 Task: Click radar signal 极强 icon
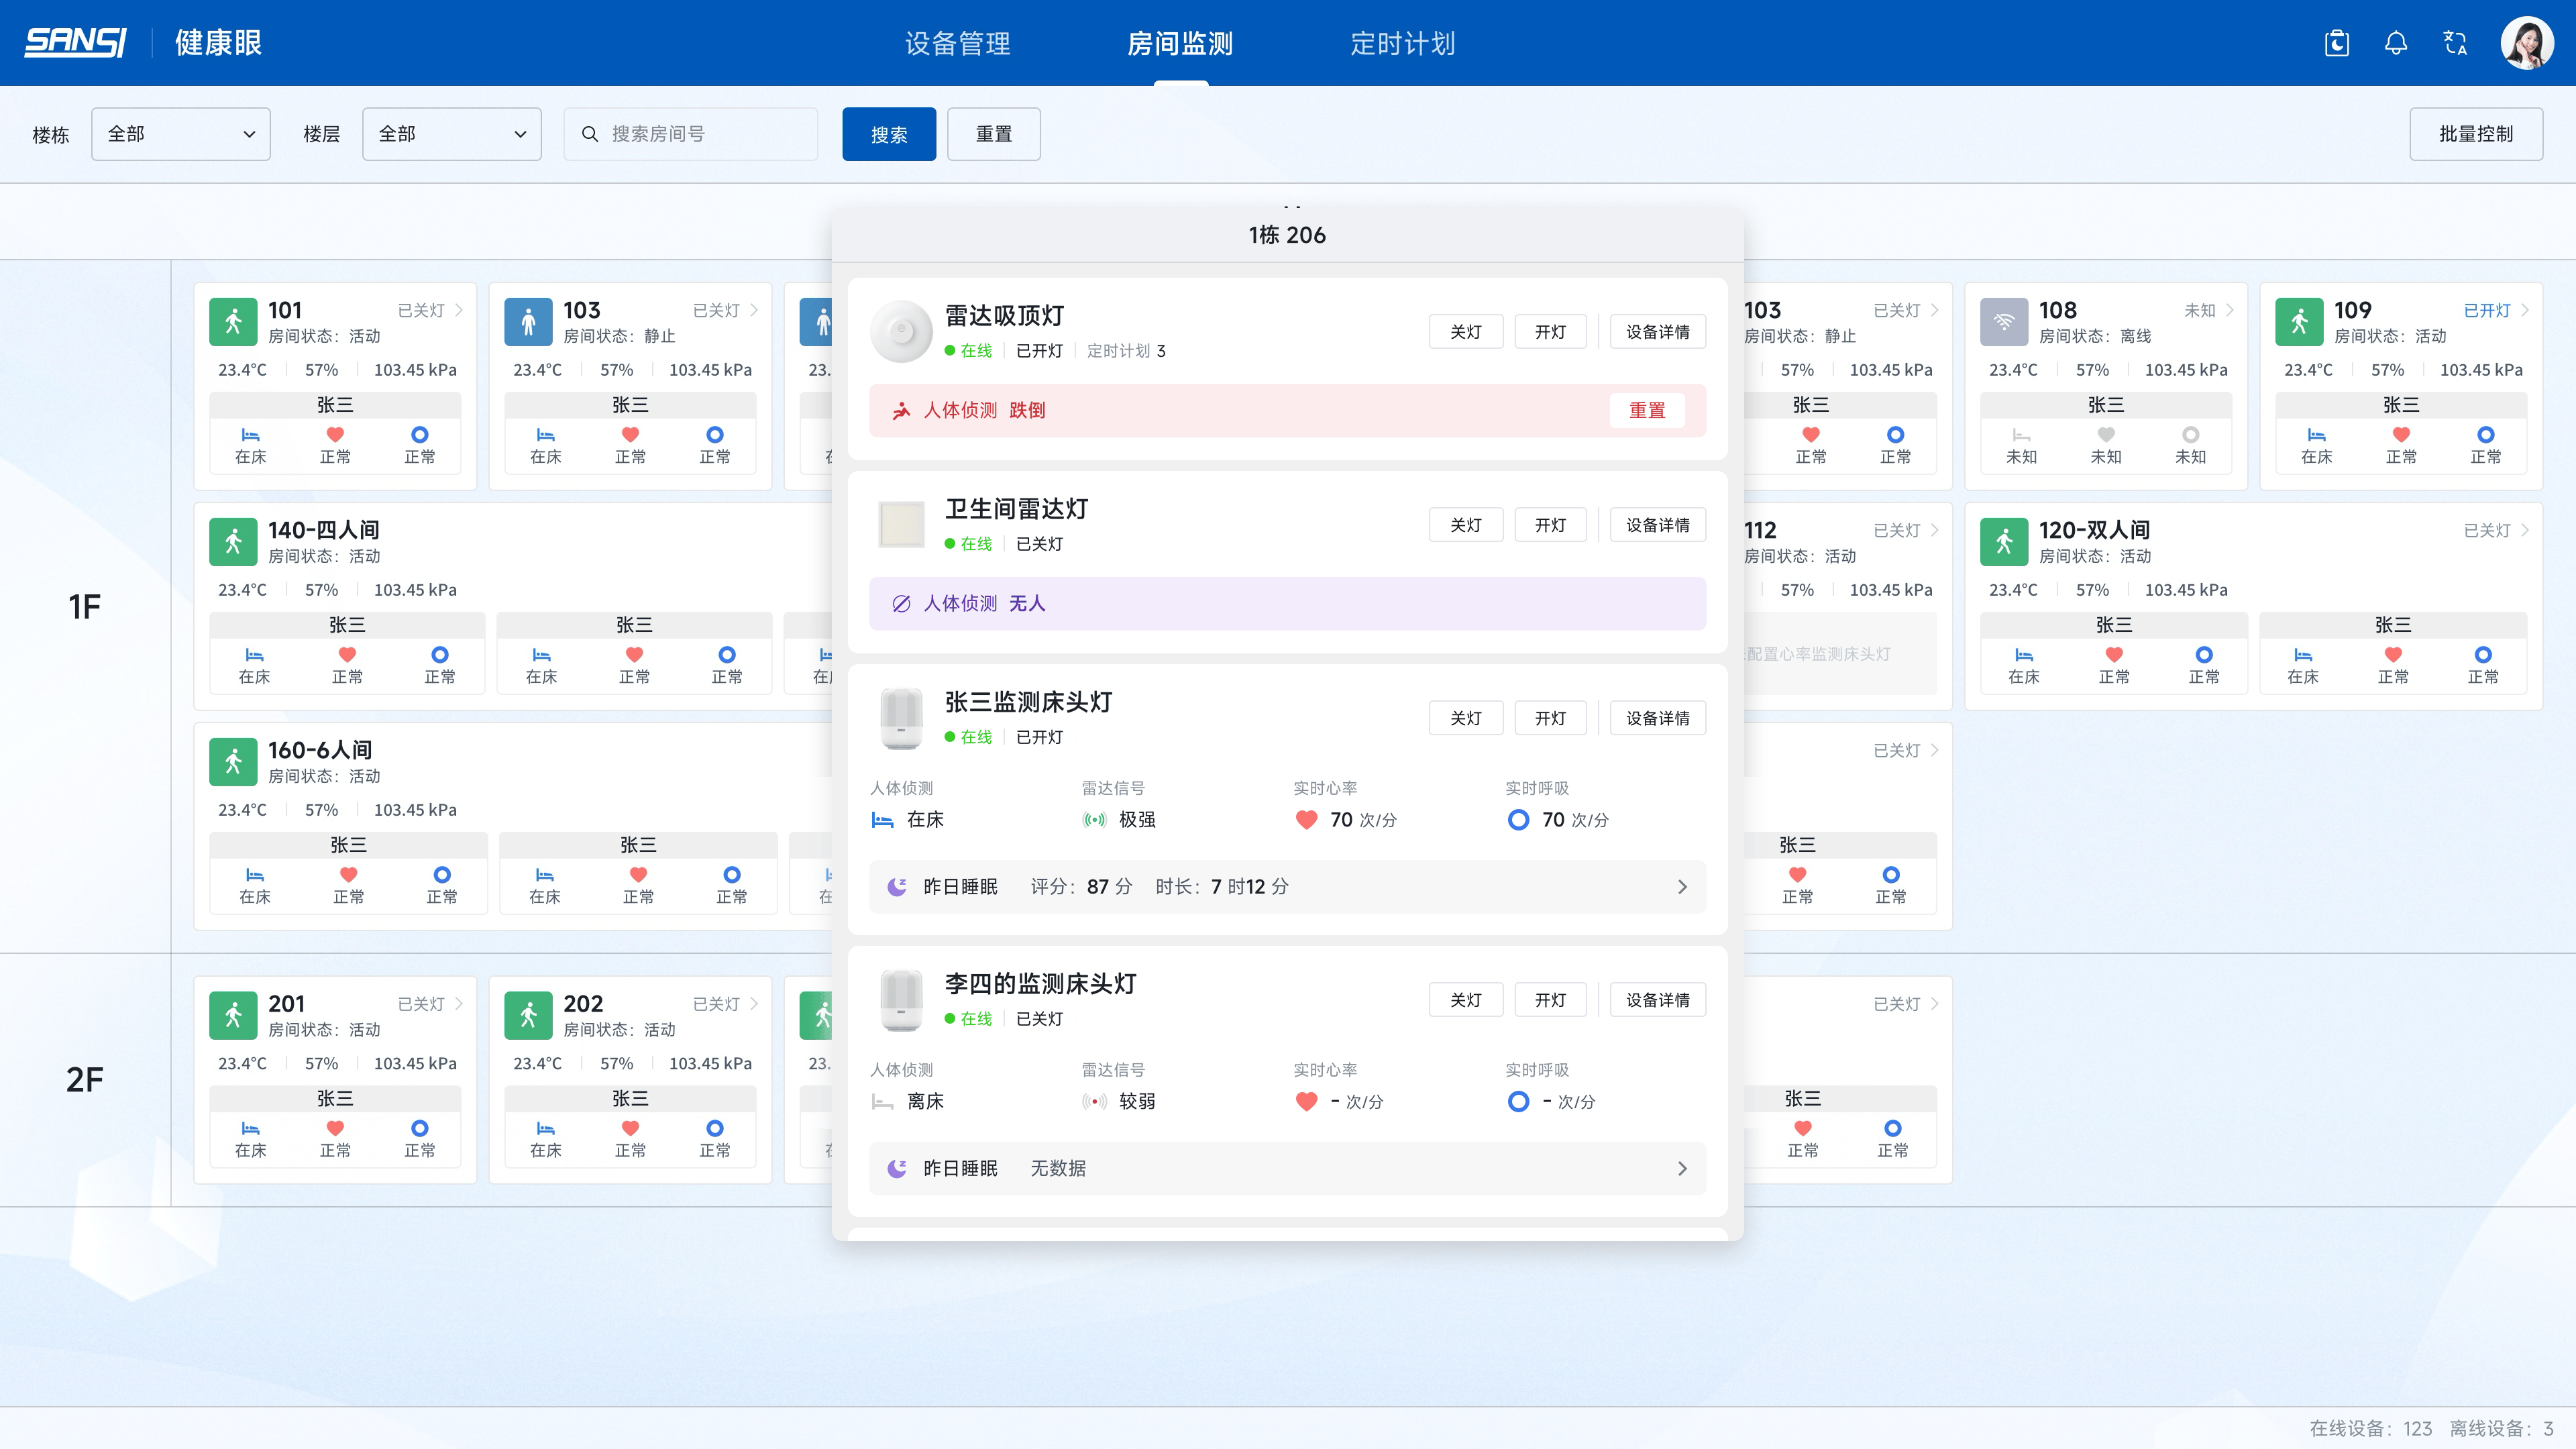(x=1095, y=820)
